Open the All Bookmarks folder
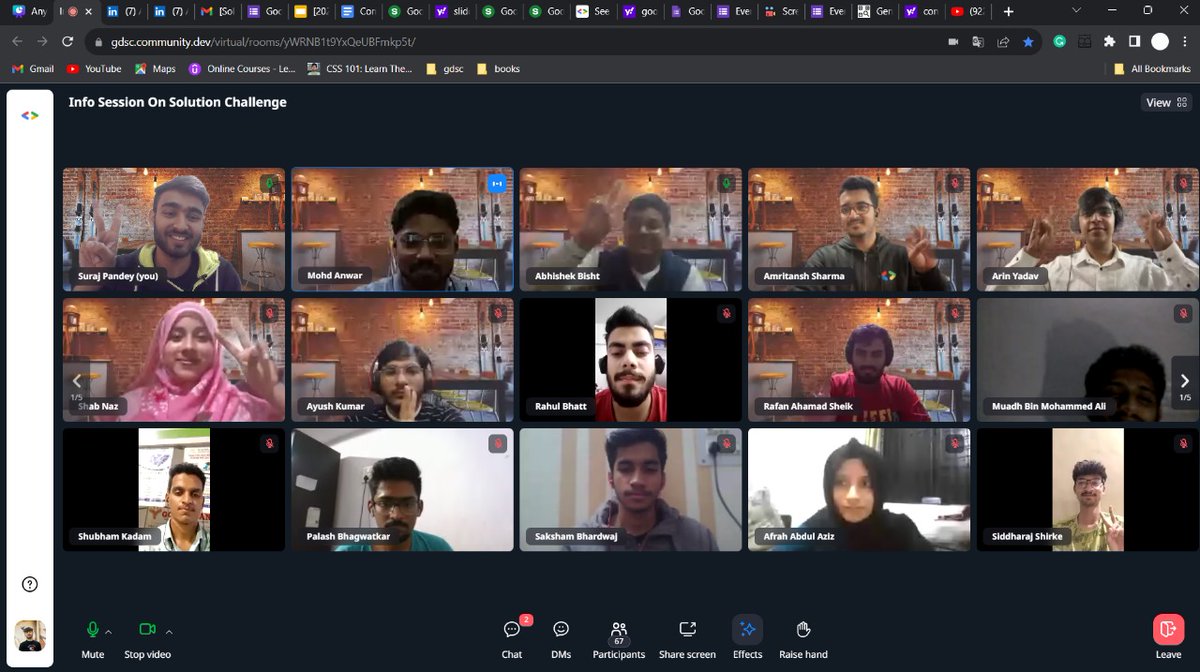The height and width of the screenshot is (672, 1200). 1152,69
